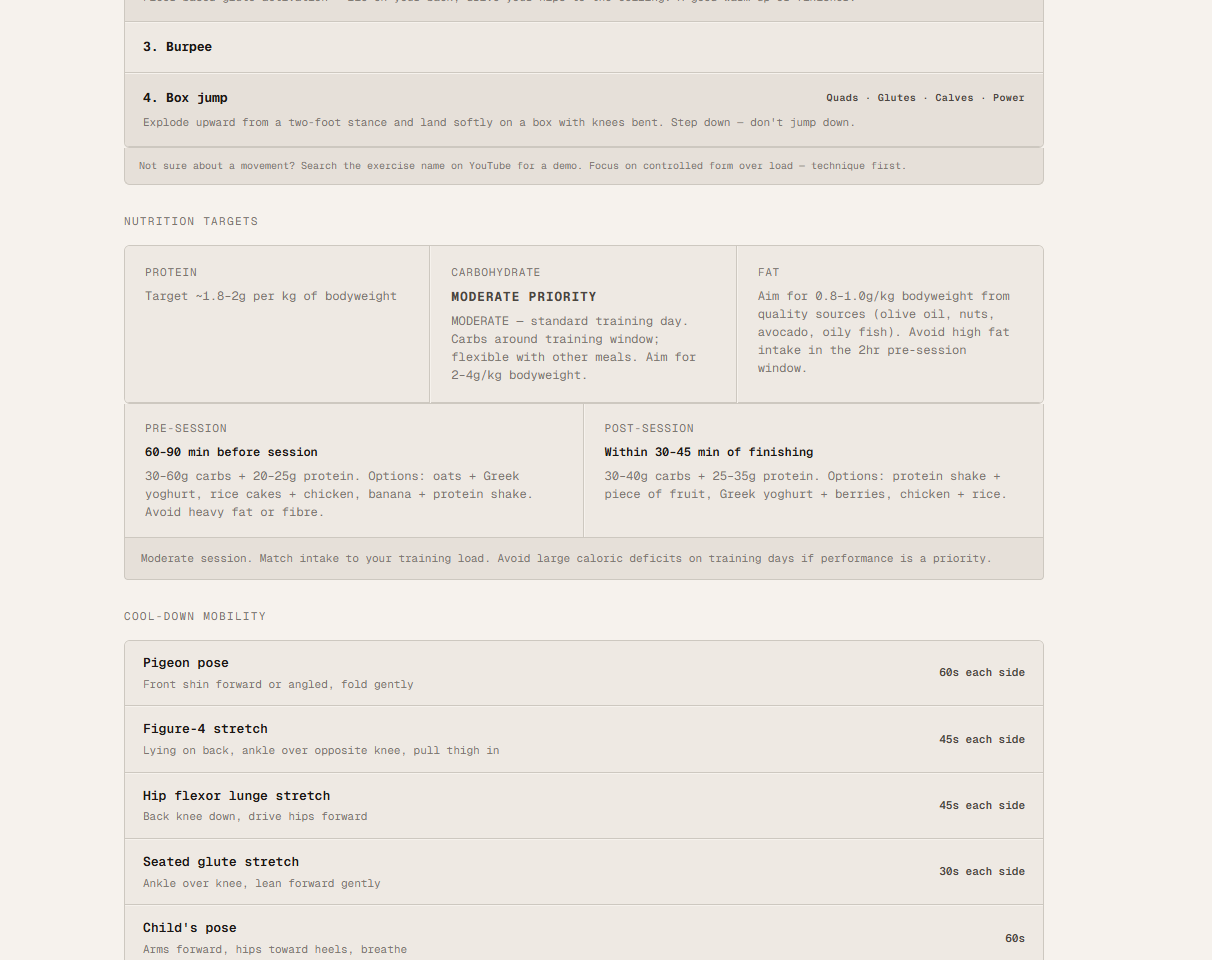Viewport: 1212px width, 960px height.
Task: Click the Hip flexor lunge stretch title
Action: tap(236, 796)
